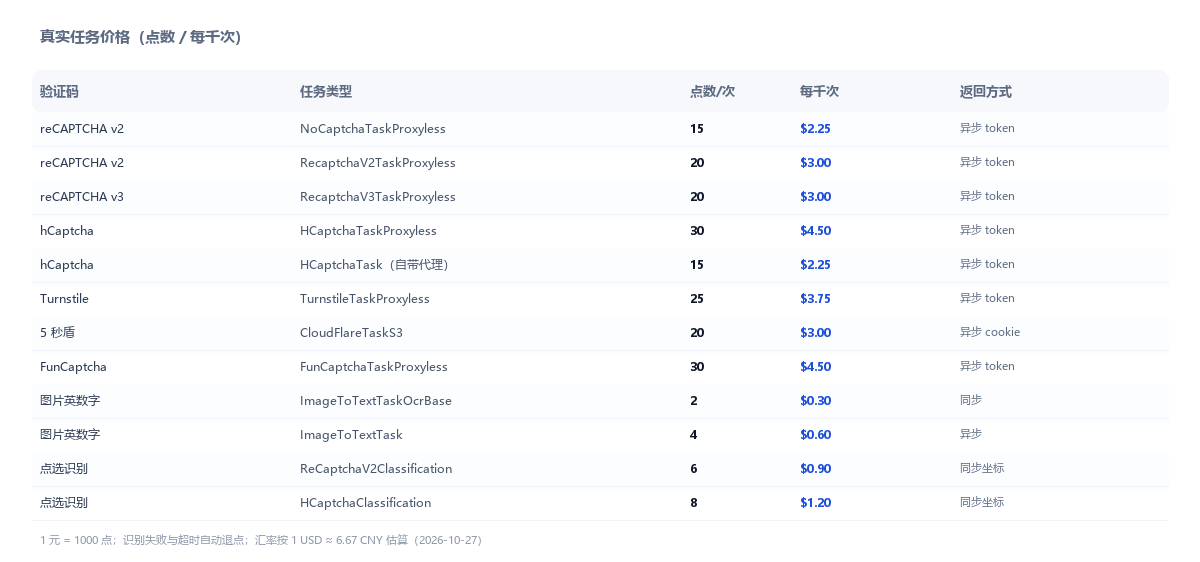This screenshot has height=562, width=1200.
Task: Click the 点数/次 column header
Action: [712, 91]
